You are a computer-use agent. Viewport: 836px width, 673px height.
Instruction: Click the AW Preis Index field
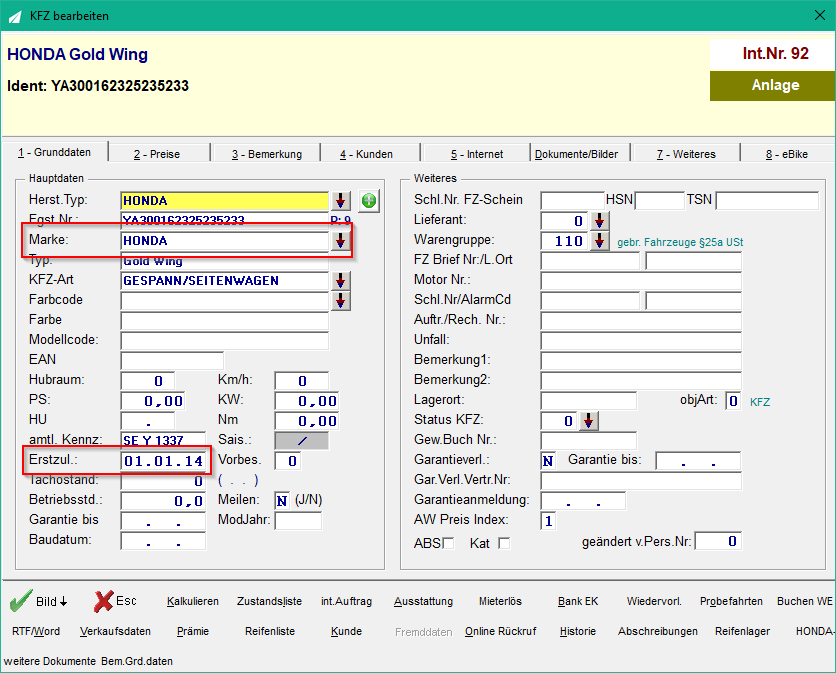(549, 520)
